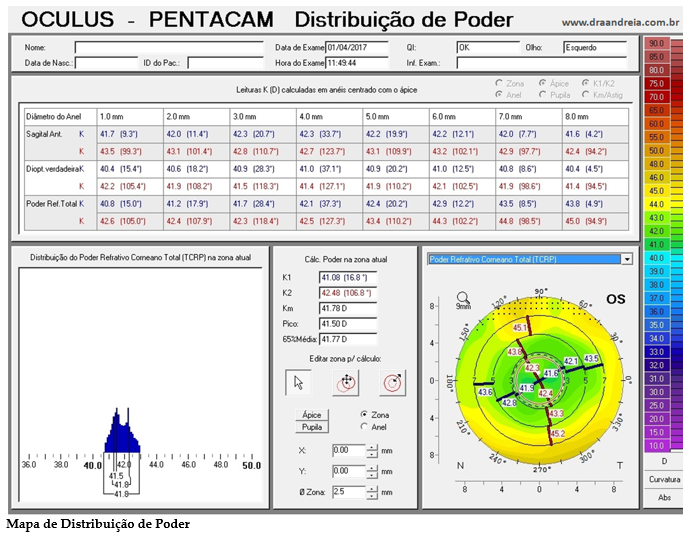The height and width of the screenshot is (534, 685).
Task: Click the Y offset input 0.00
Action: coord(349,471)
